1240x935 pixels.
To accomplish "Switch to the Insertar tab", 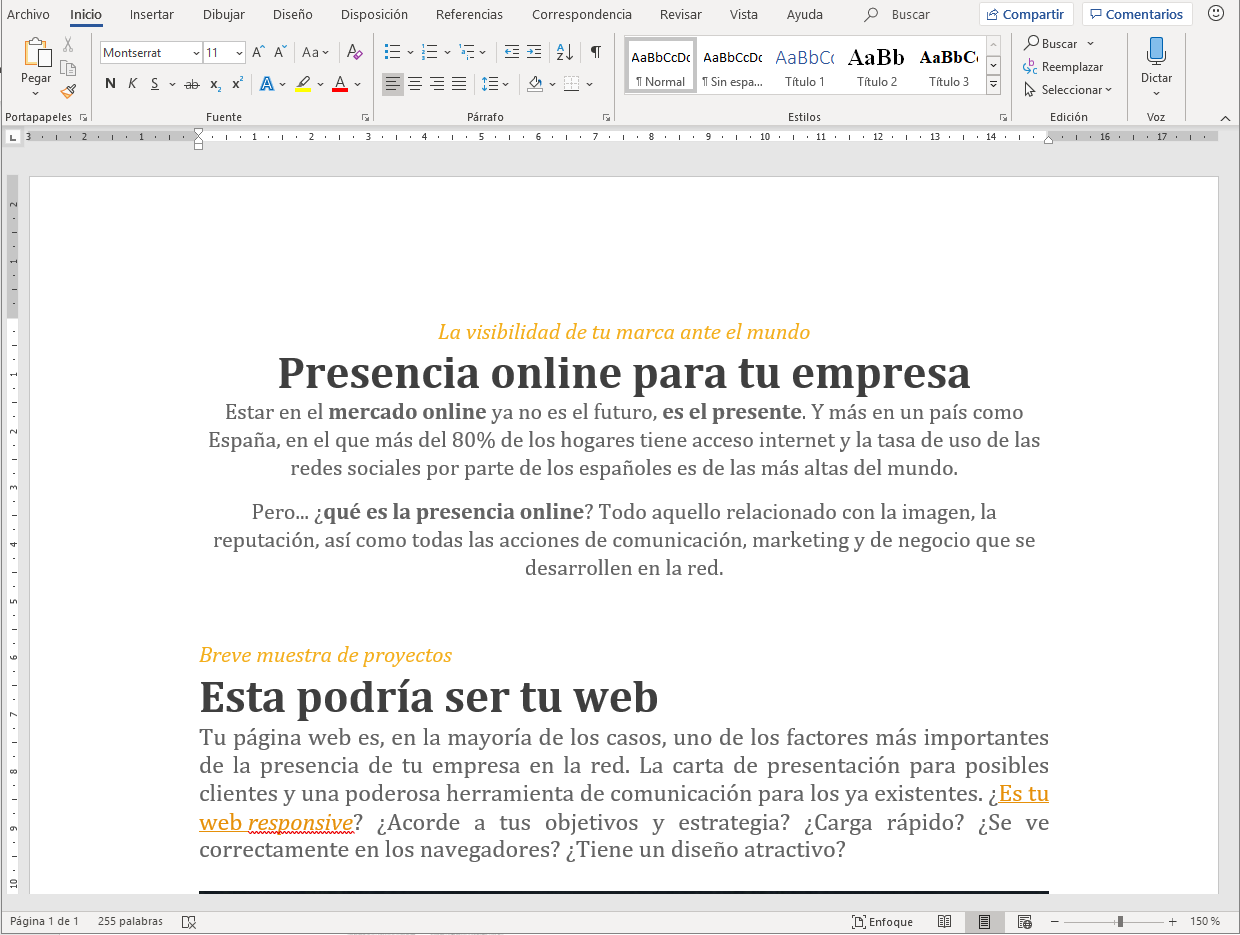I will pyautogui.click(x=152, y=14).
